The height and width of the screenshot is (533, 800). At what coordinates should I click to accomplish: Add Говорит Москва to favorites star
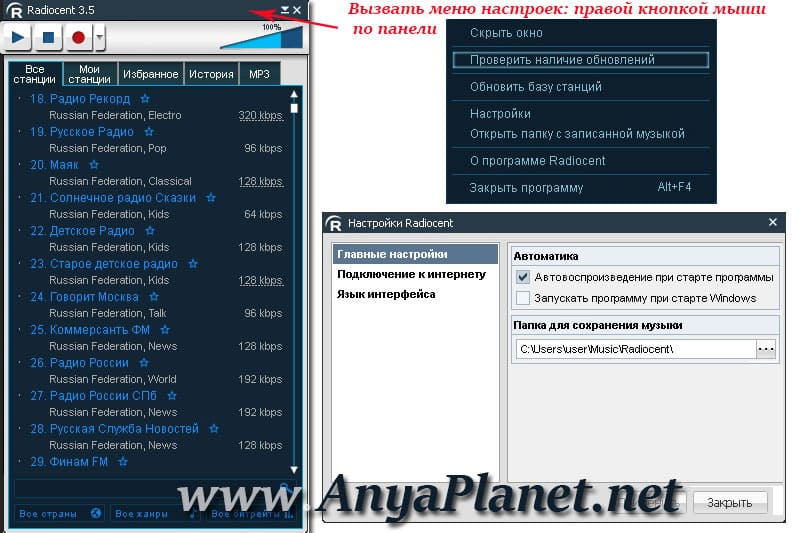tap(154, 296)
